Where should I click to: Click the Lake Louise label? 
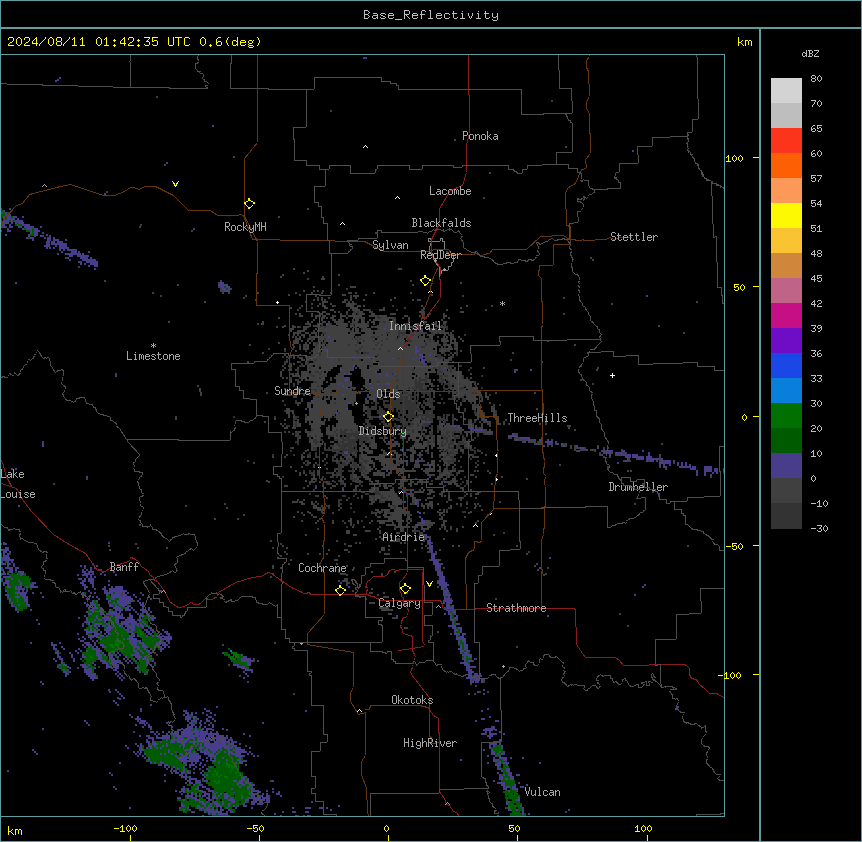[x=18, y=484]
